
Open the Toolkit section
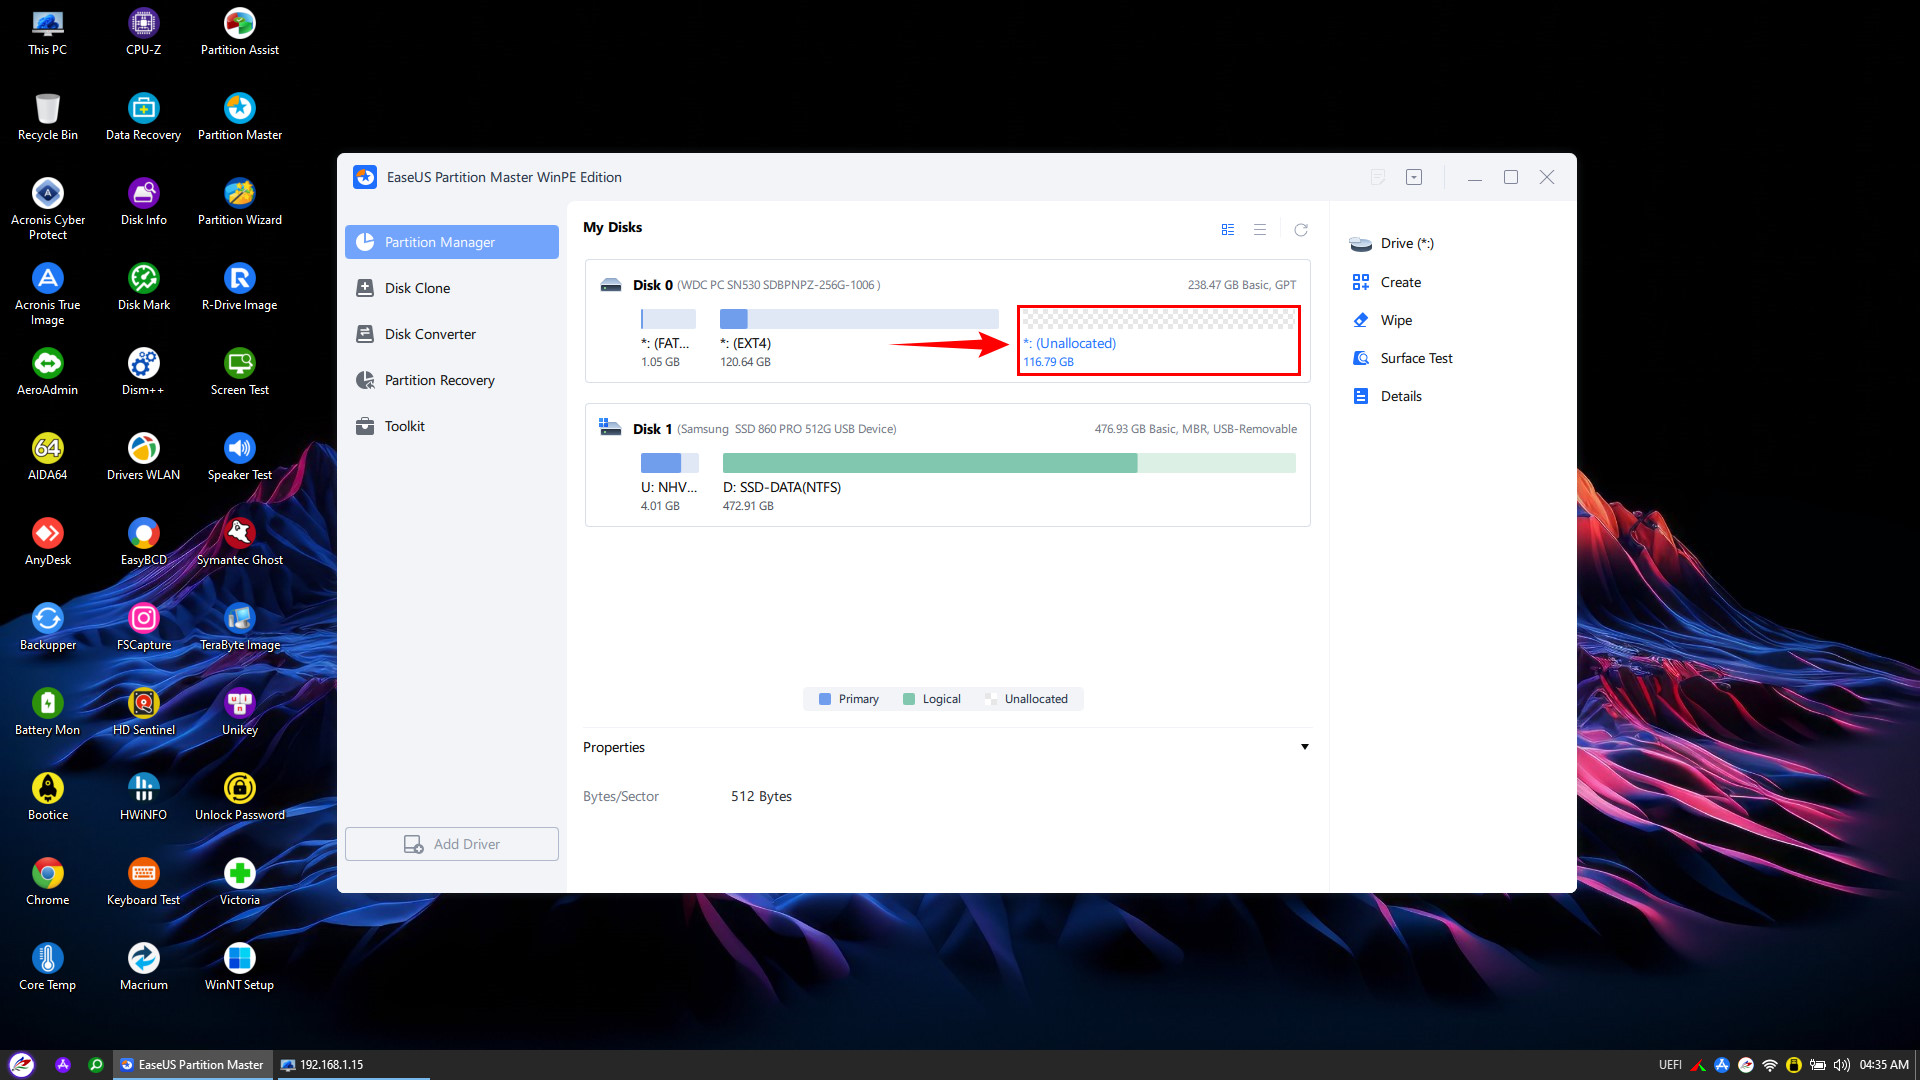[404, 426]
